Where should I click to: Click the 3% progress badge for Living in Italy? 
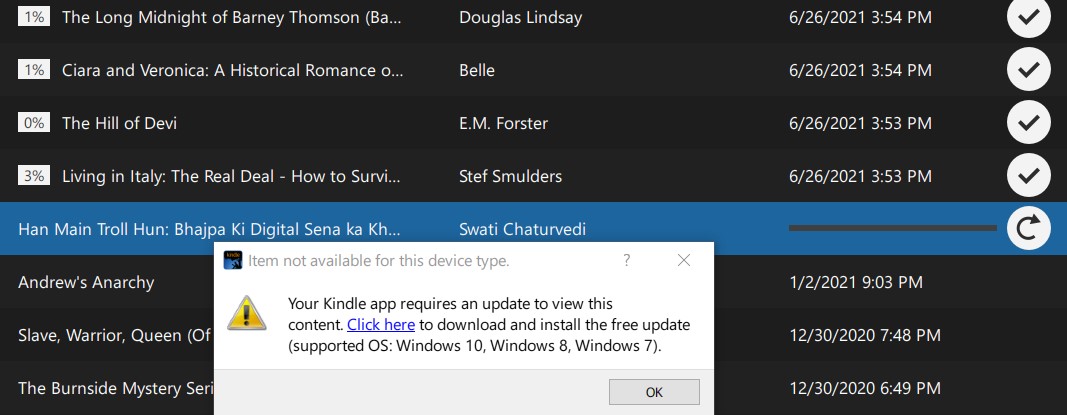coord(34,176)
